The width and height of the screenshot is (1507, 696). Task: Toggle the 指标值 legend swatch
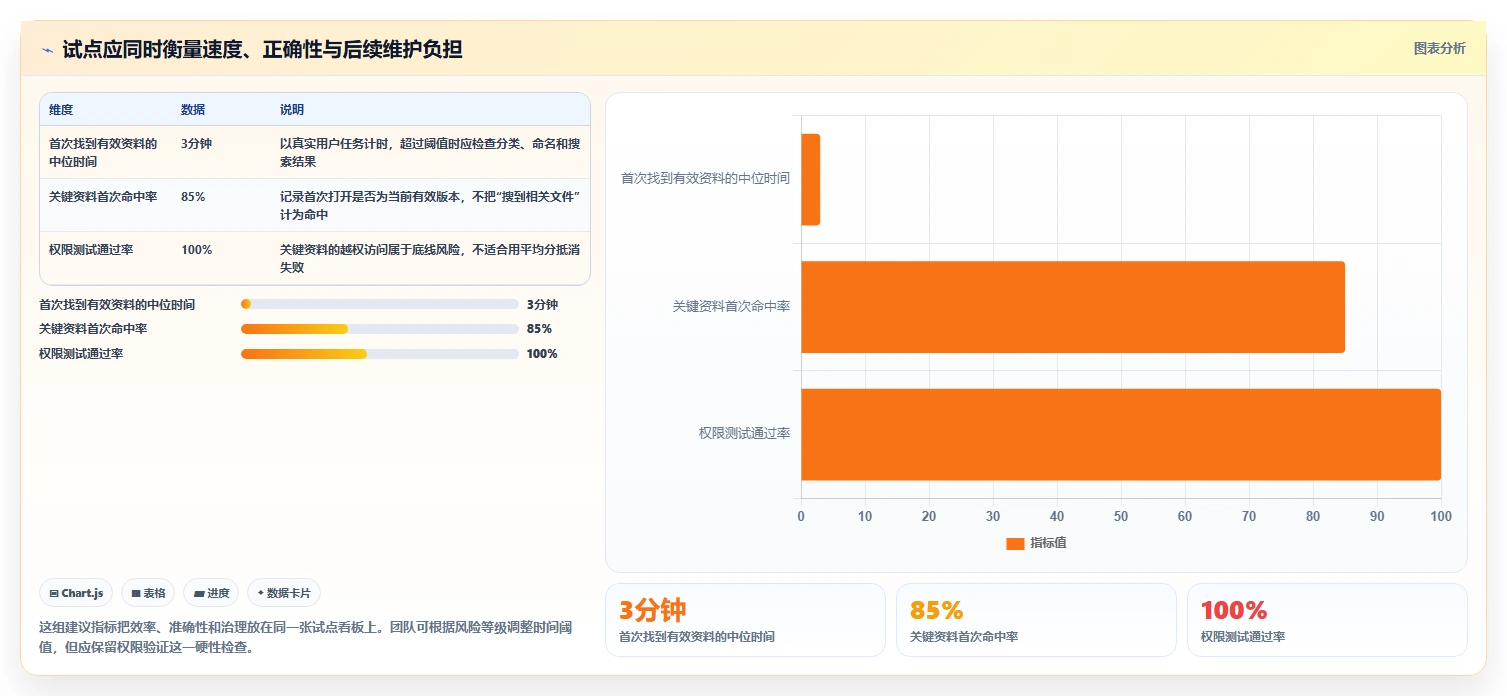pyautogui.click(x=1015, y=543)
